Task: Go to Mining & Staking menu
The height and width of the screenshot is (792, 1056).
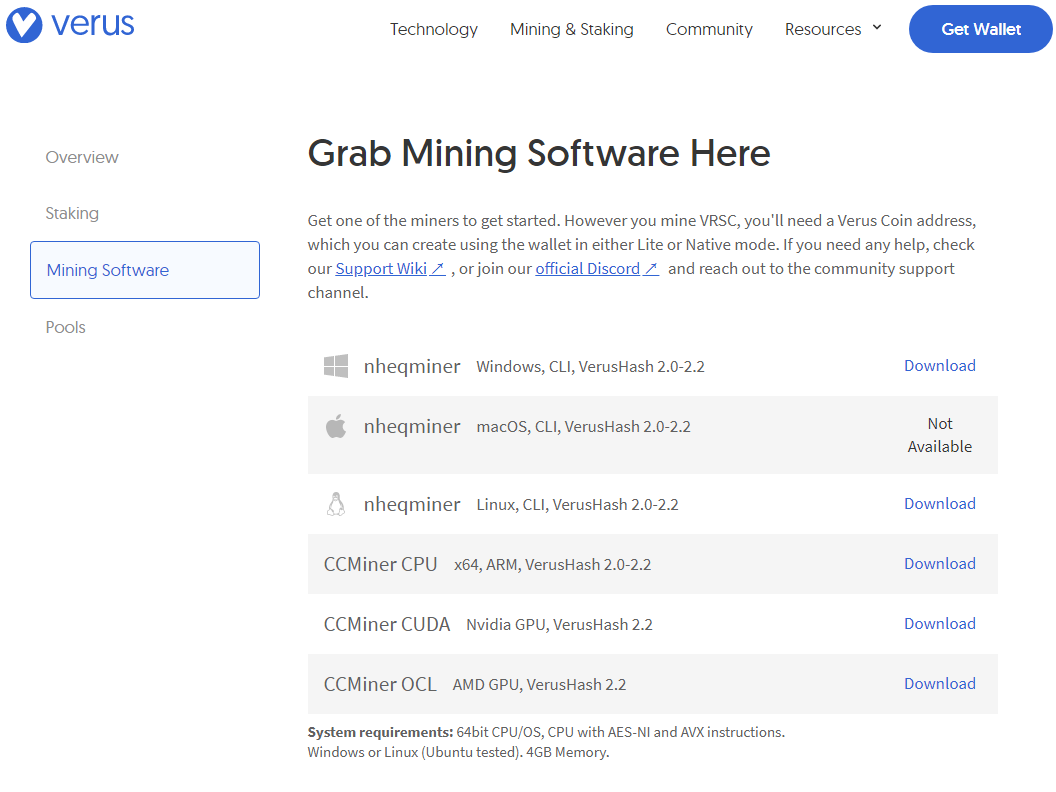Action: pyautogui.click(x=571, y=29)
